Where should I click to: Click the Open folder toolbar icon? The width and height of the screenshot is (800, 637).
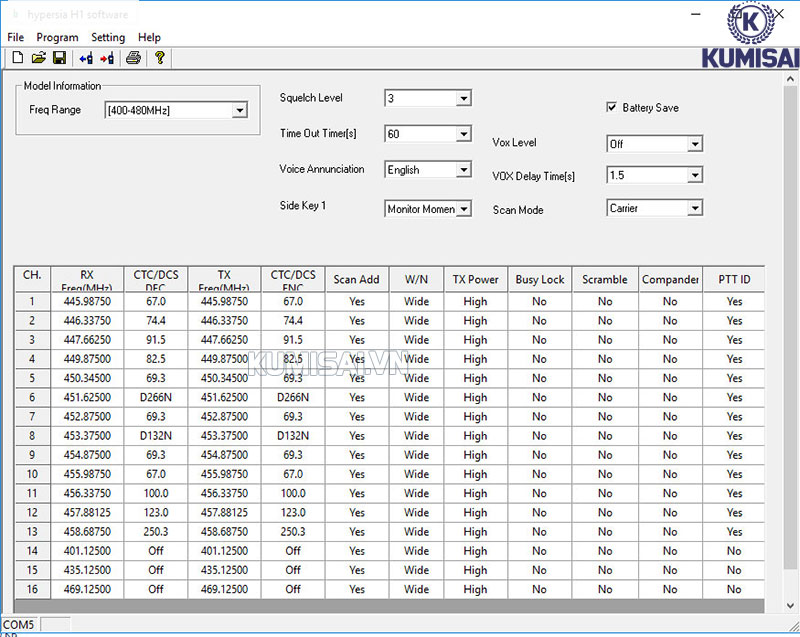[x=39, y=58]
